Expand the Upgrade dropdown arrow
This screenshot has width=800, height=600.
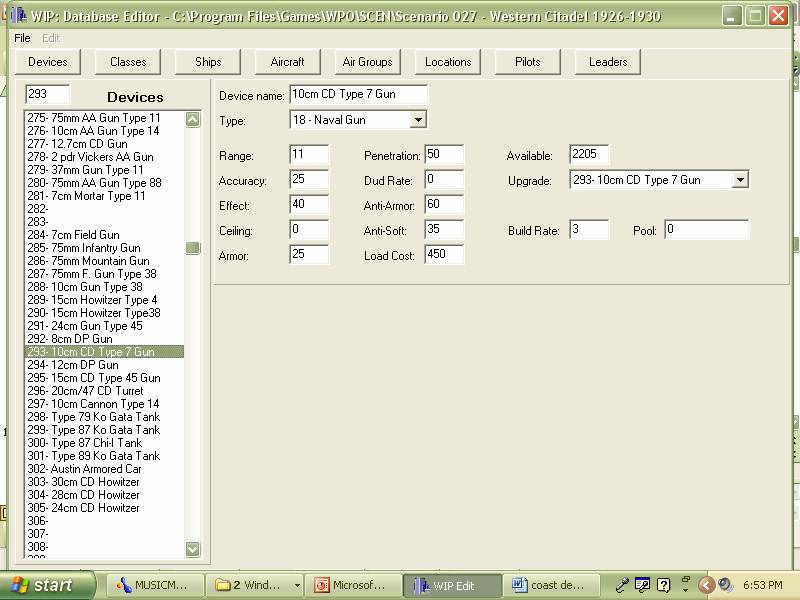click(740, 180)
